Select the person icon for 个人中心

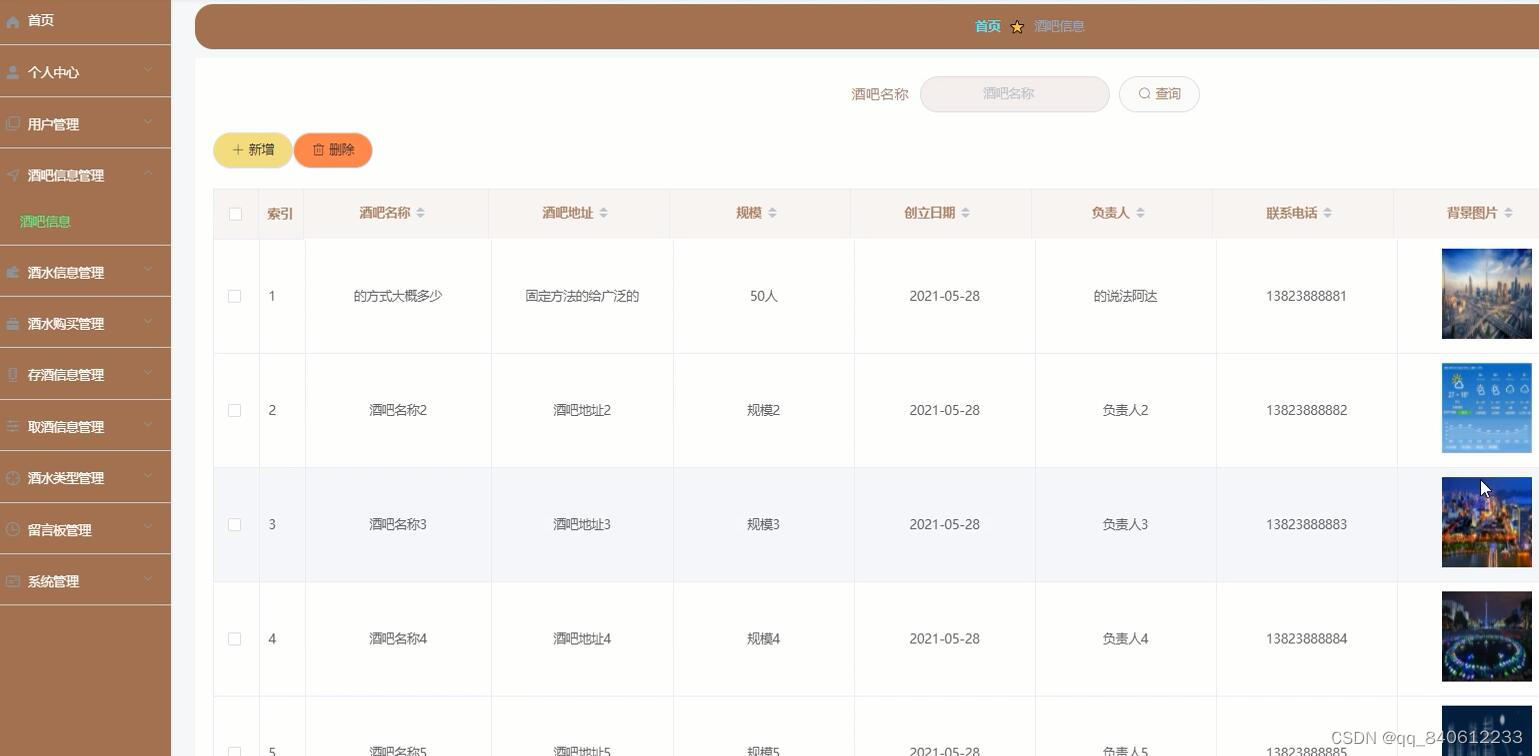point(13,70)
